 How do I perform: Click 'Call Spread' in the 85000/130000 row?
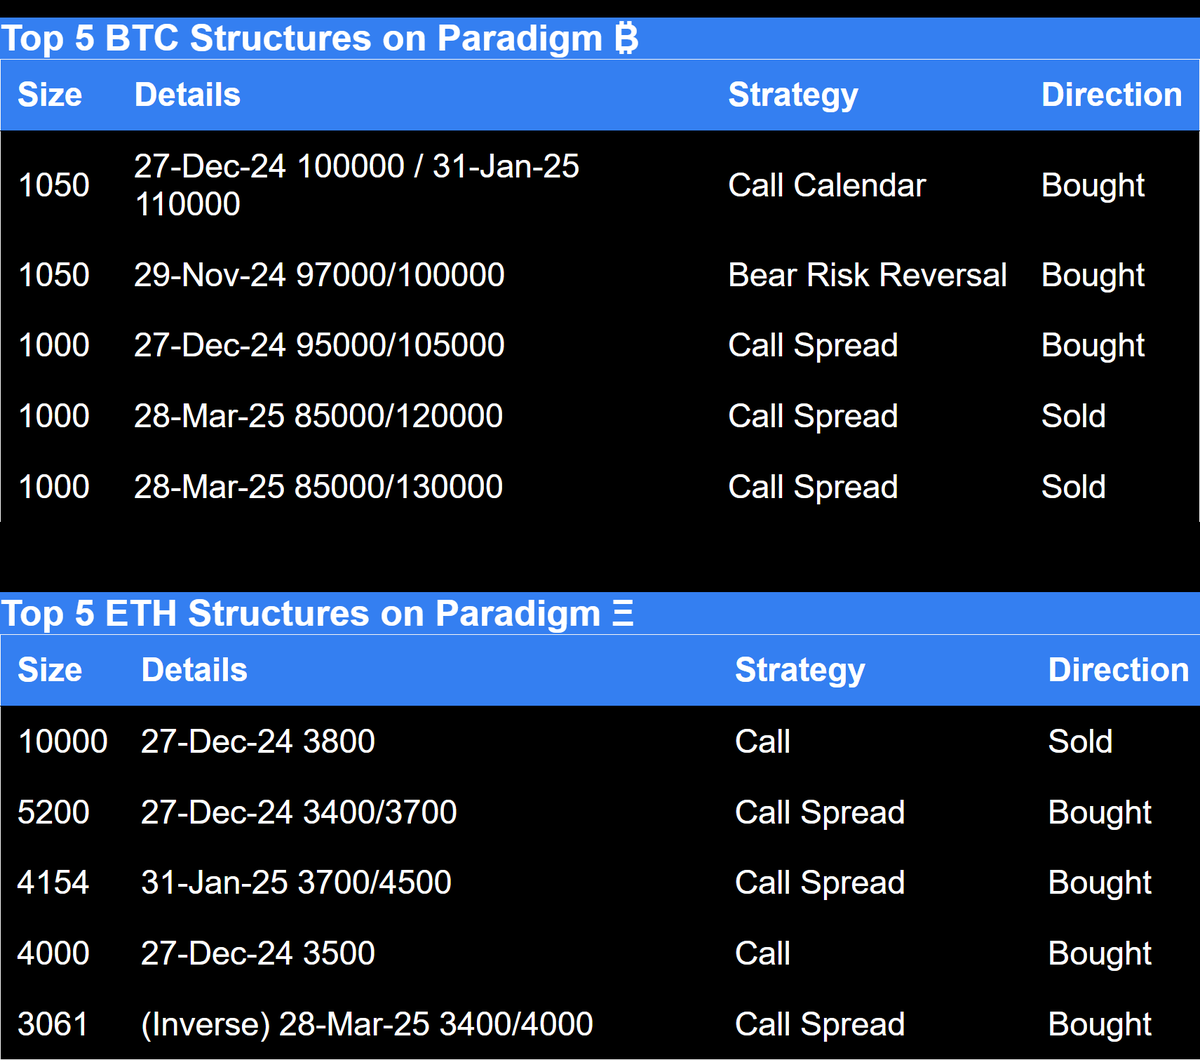point(813,488)
